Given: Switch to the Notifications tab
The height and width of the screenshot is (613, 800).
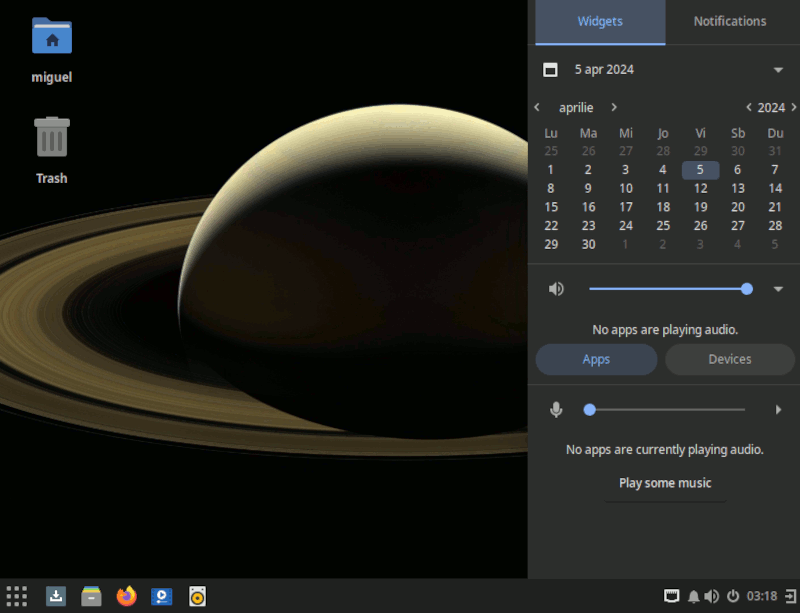Looking at the screenshot, I should pyautogui.click(x=730, y=21).
